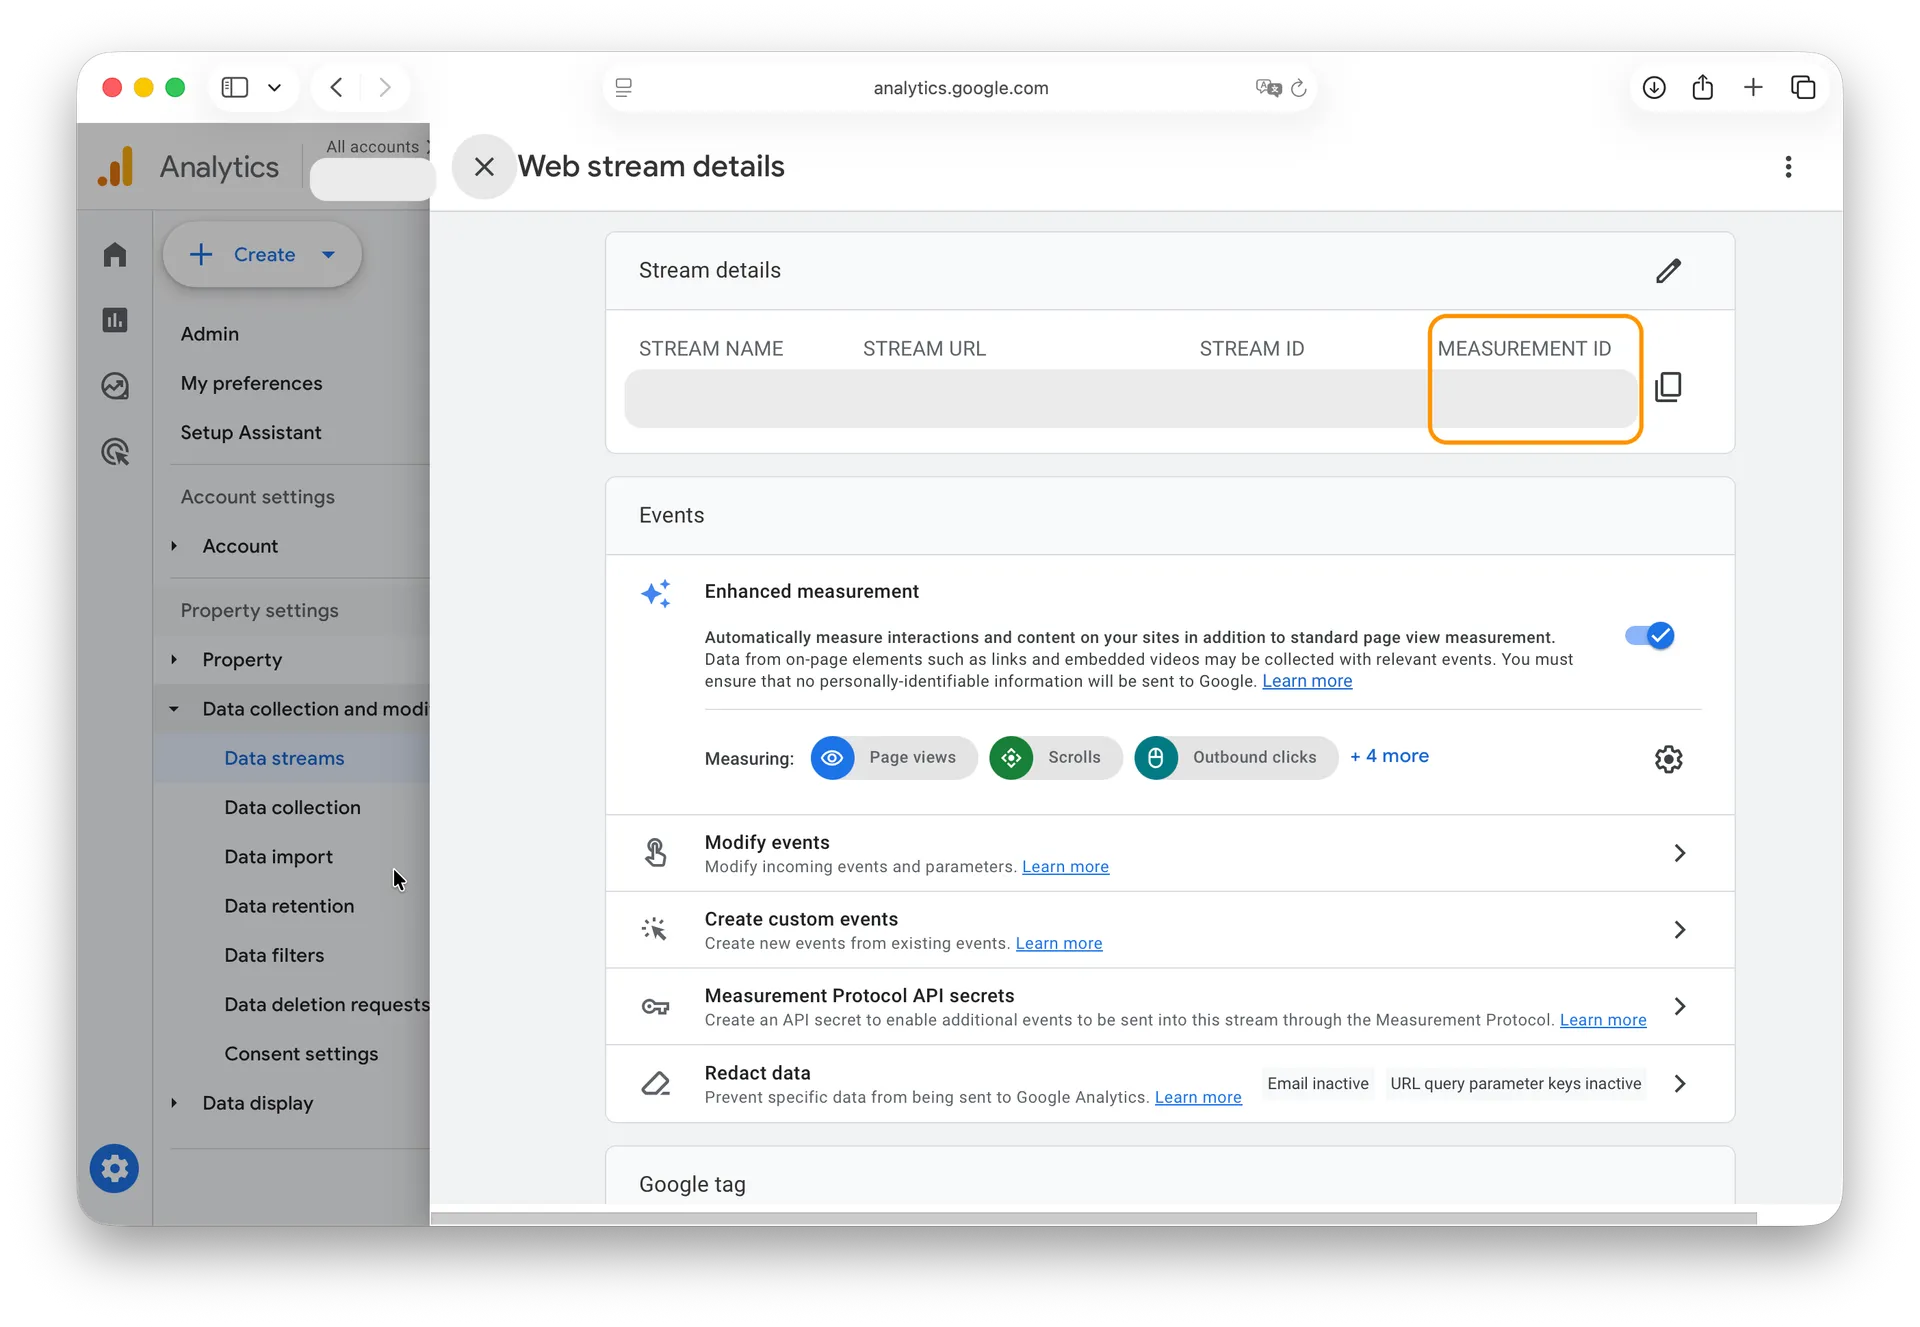Collapse Data collection and modification section
Image resolution: width=1920 pixels, height=1327 pixels.
click(x=175, y=708)
